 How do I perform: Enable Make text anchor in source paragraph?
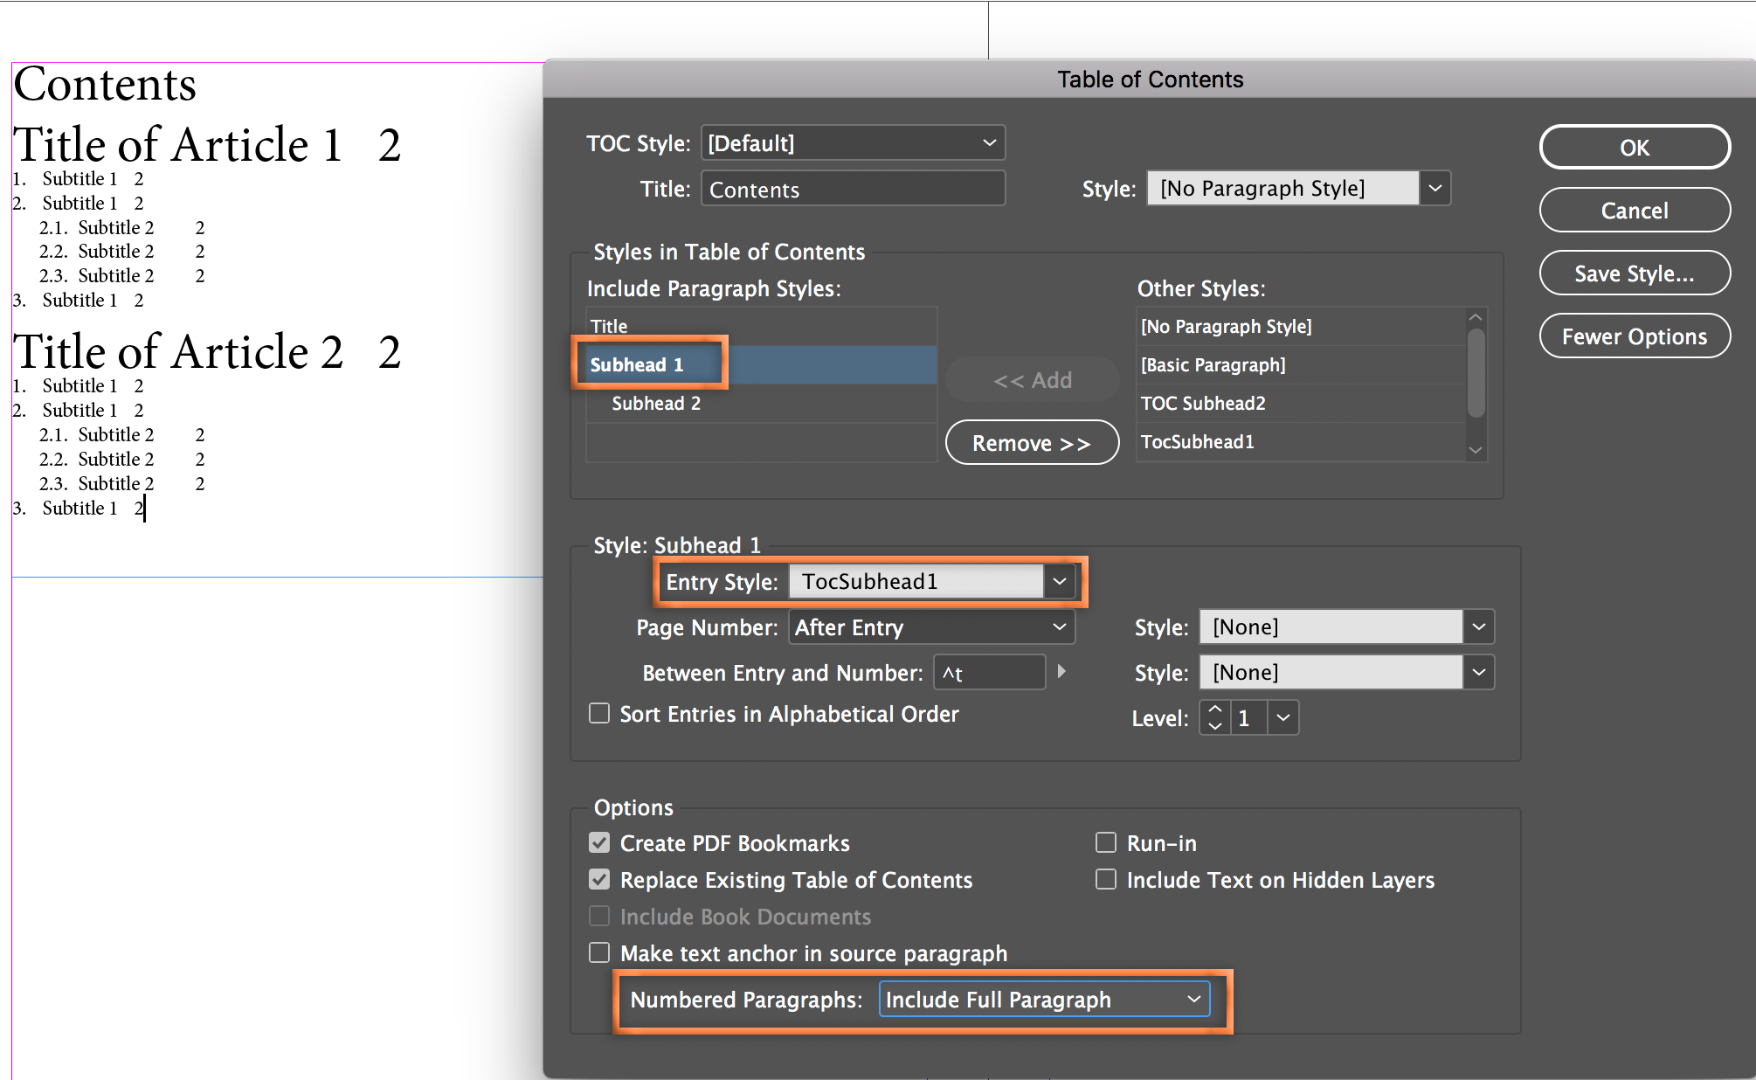click(x=599, y=952)
